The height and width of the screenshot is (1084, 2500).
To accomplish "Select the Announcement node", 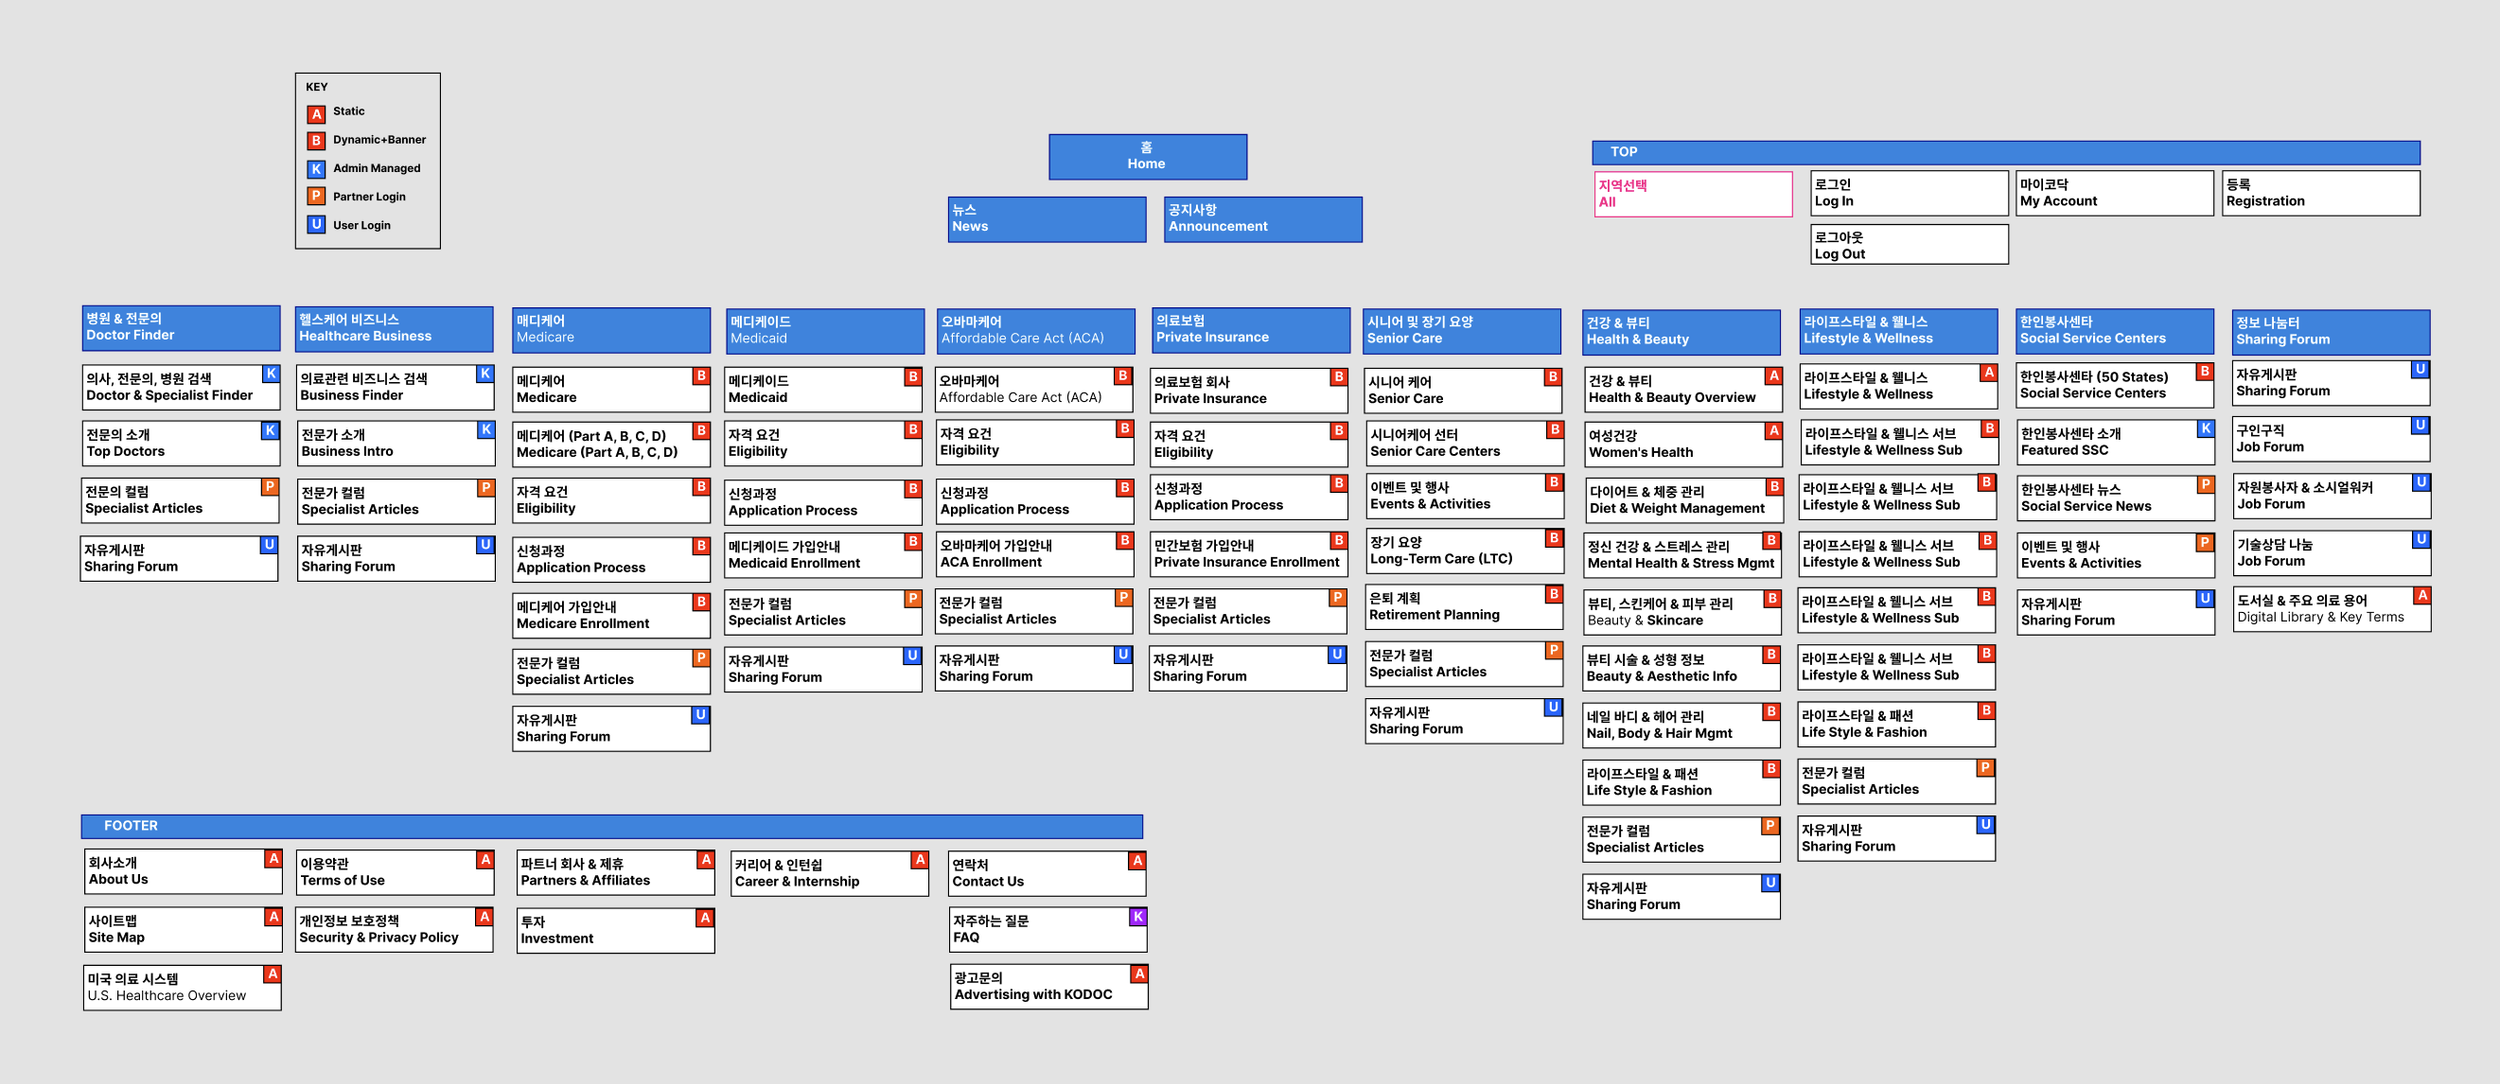I will tap(1262, 219).
